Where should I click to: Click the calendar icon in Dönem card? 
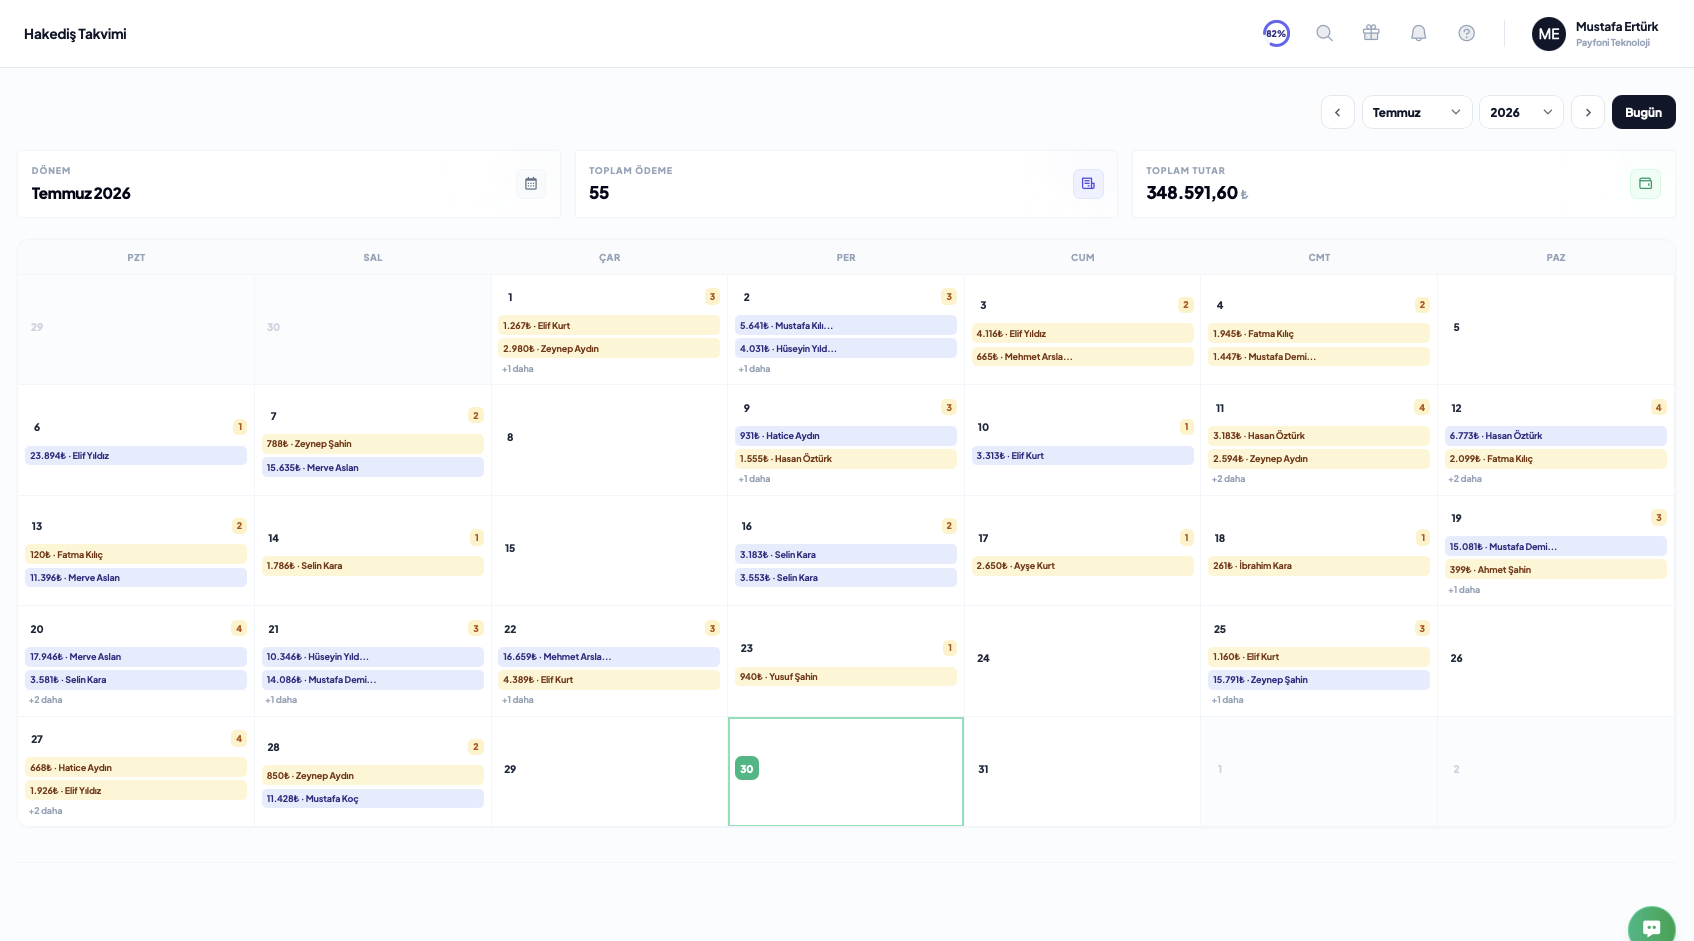coord(531,184)
